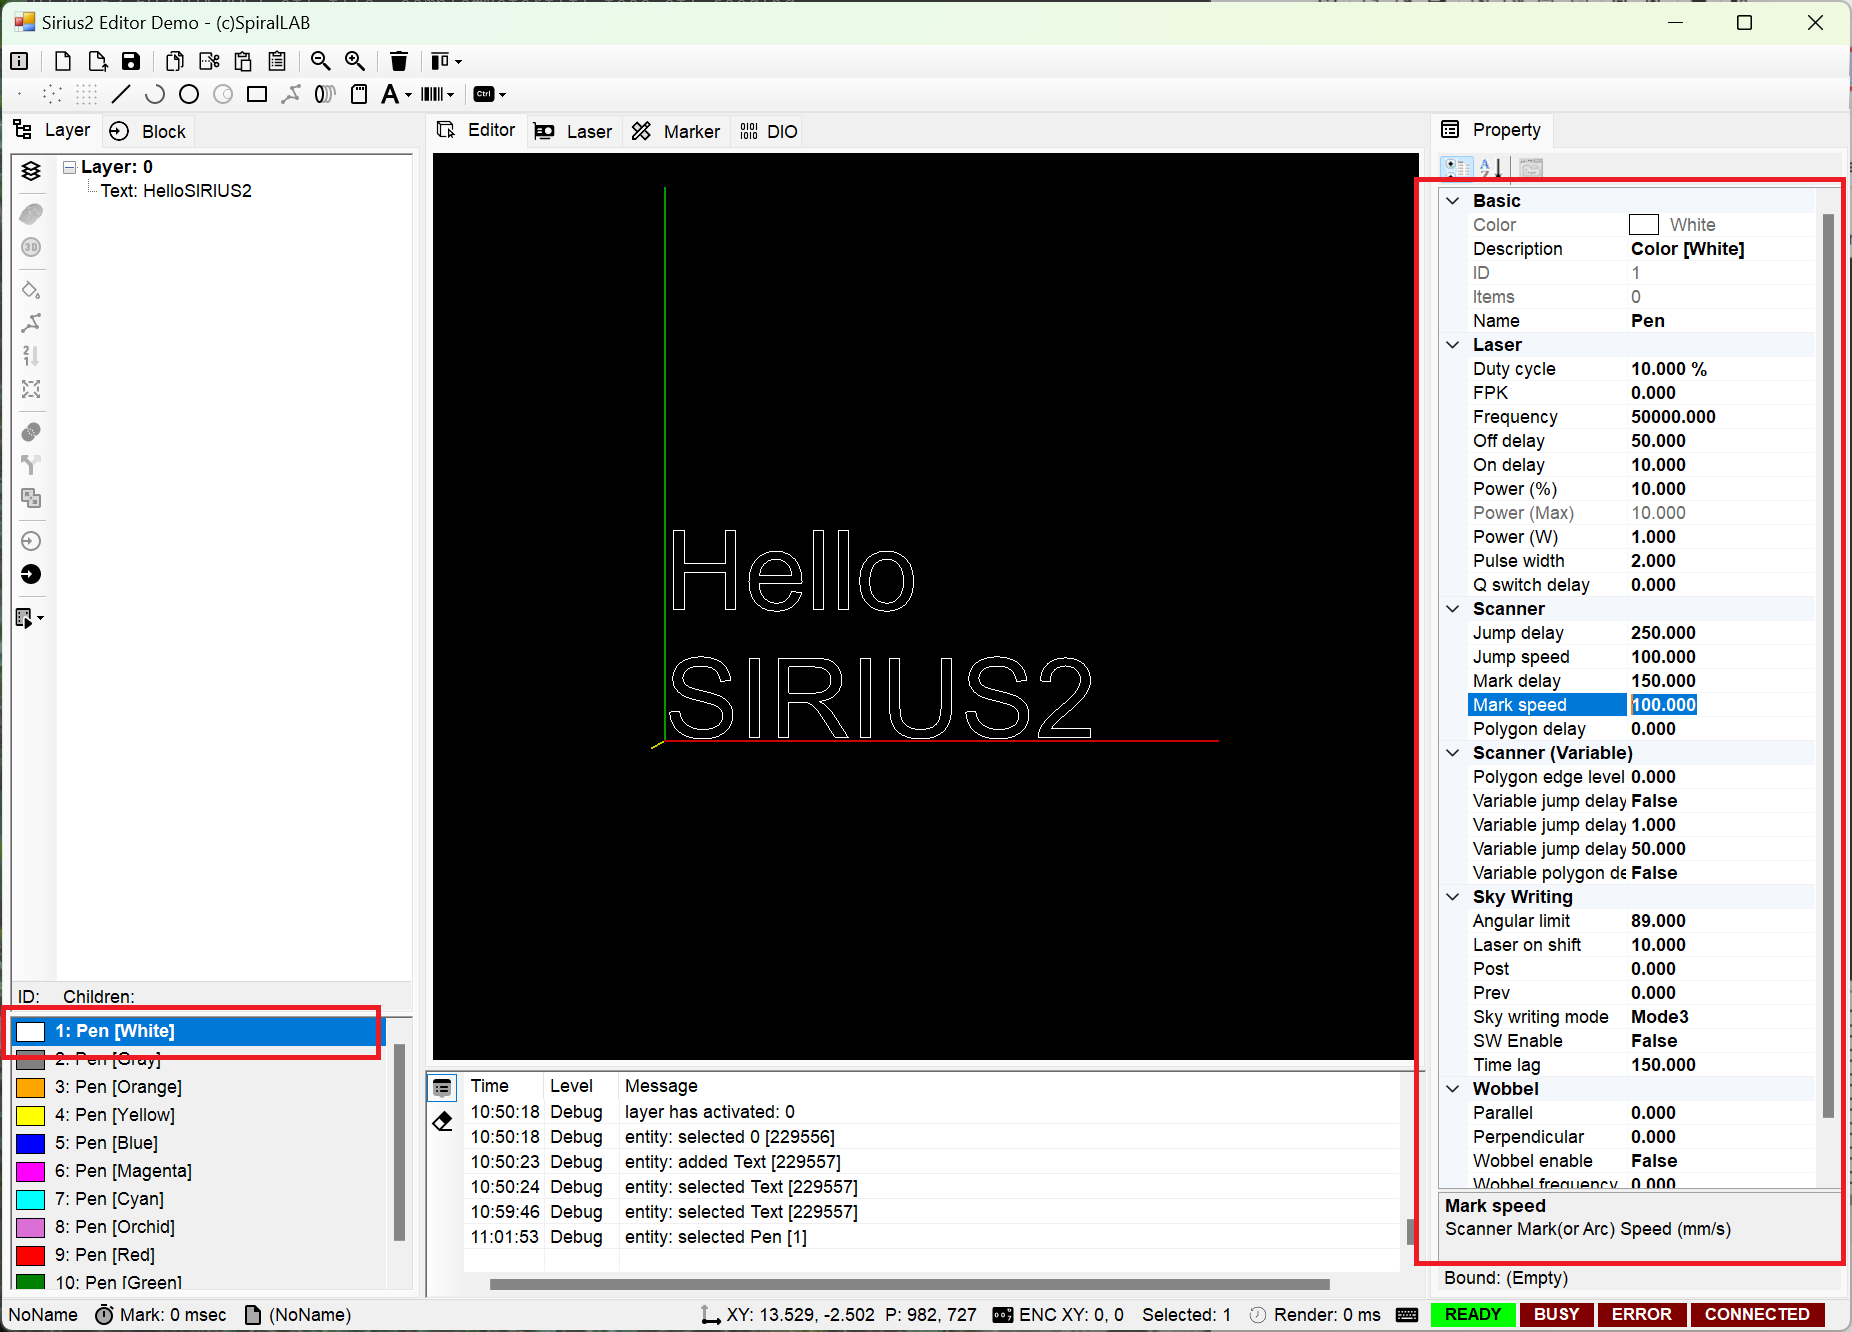Click the layers stack icon in left sidebar
Viewport: 1852px width, 1332px height.
click(31, 171)
